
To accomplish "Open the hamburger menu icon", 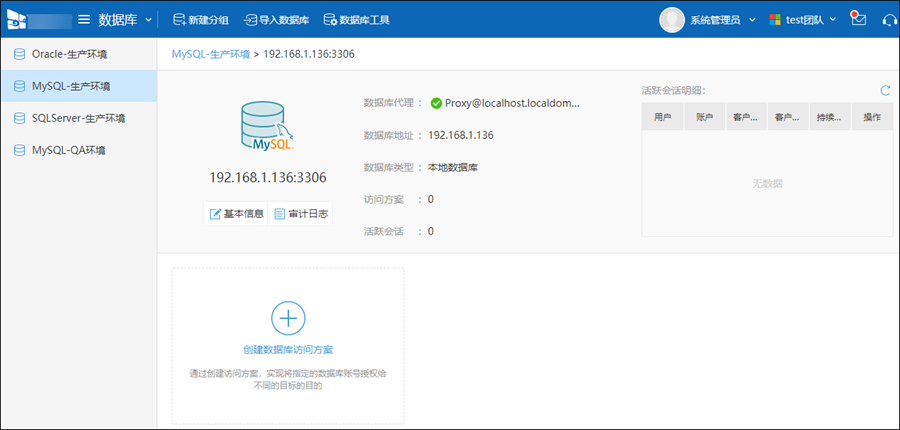I will pyautogui.click(x=84, y=20).
